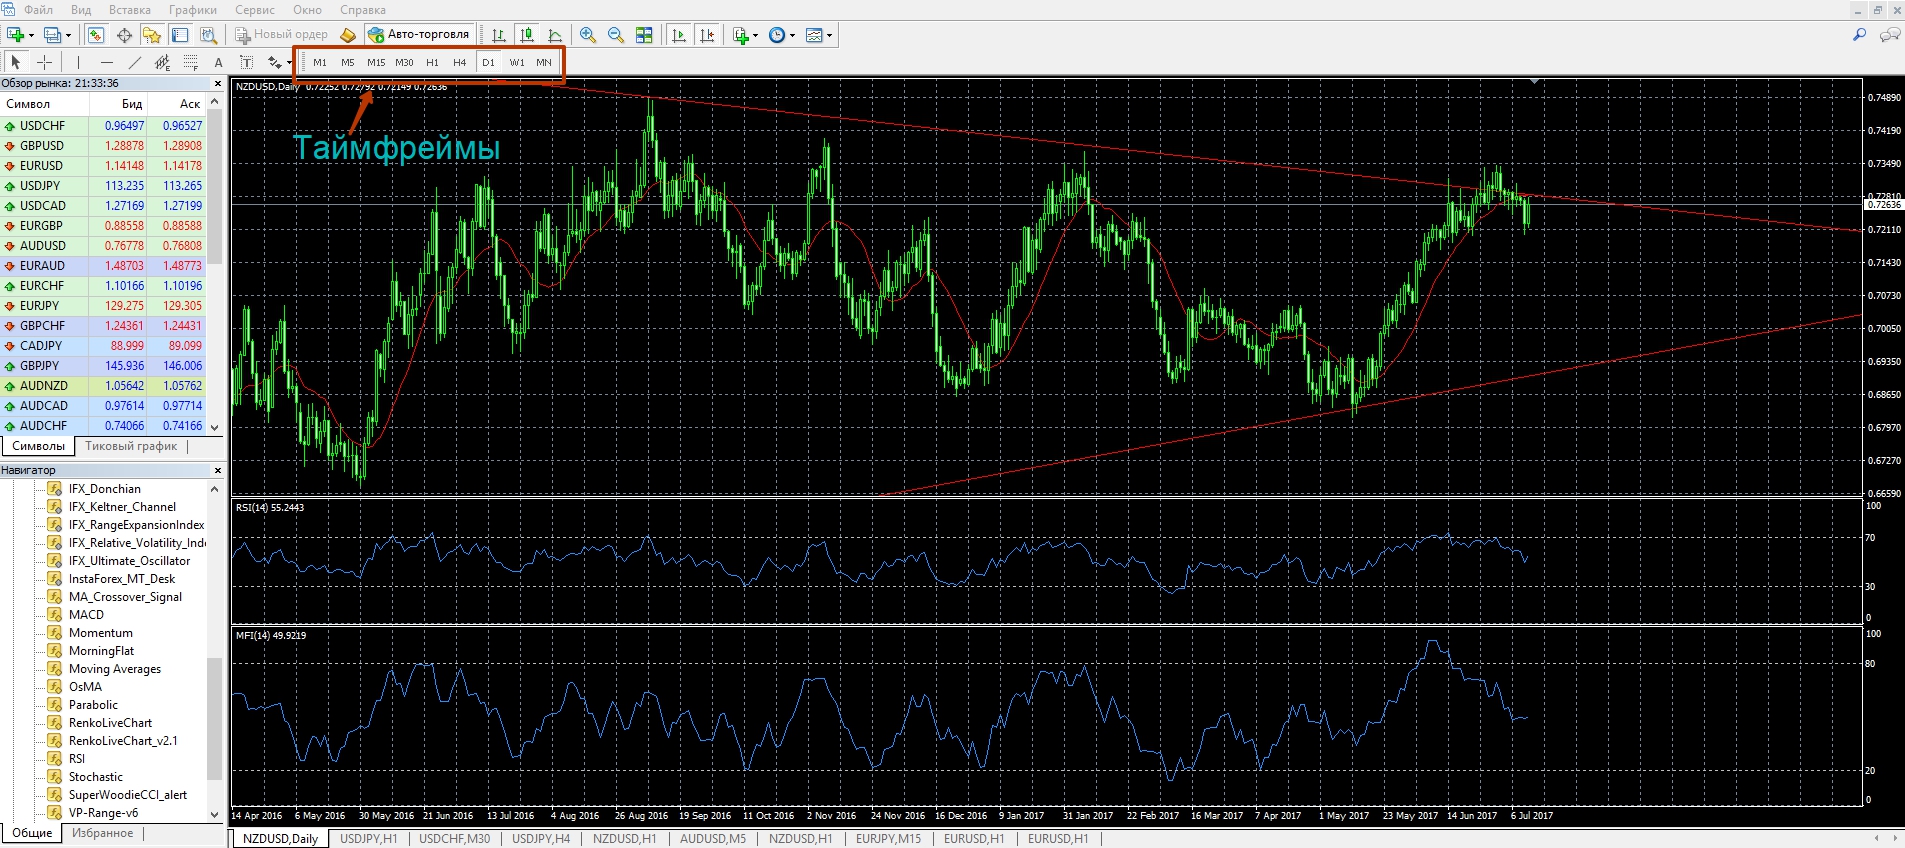This screenshot has width=1905, height=848.
Task: Toggle the Terminal panel icon
Action: [180, 35]
